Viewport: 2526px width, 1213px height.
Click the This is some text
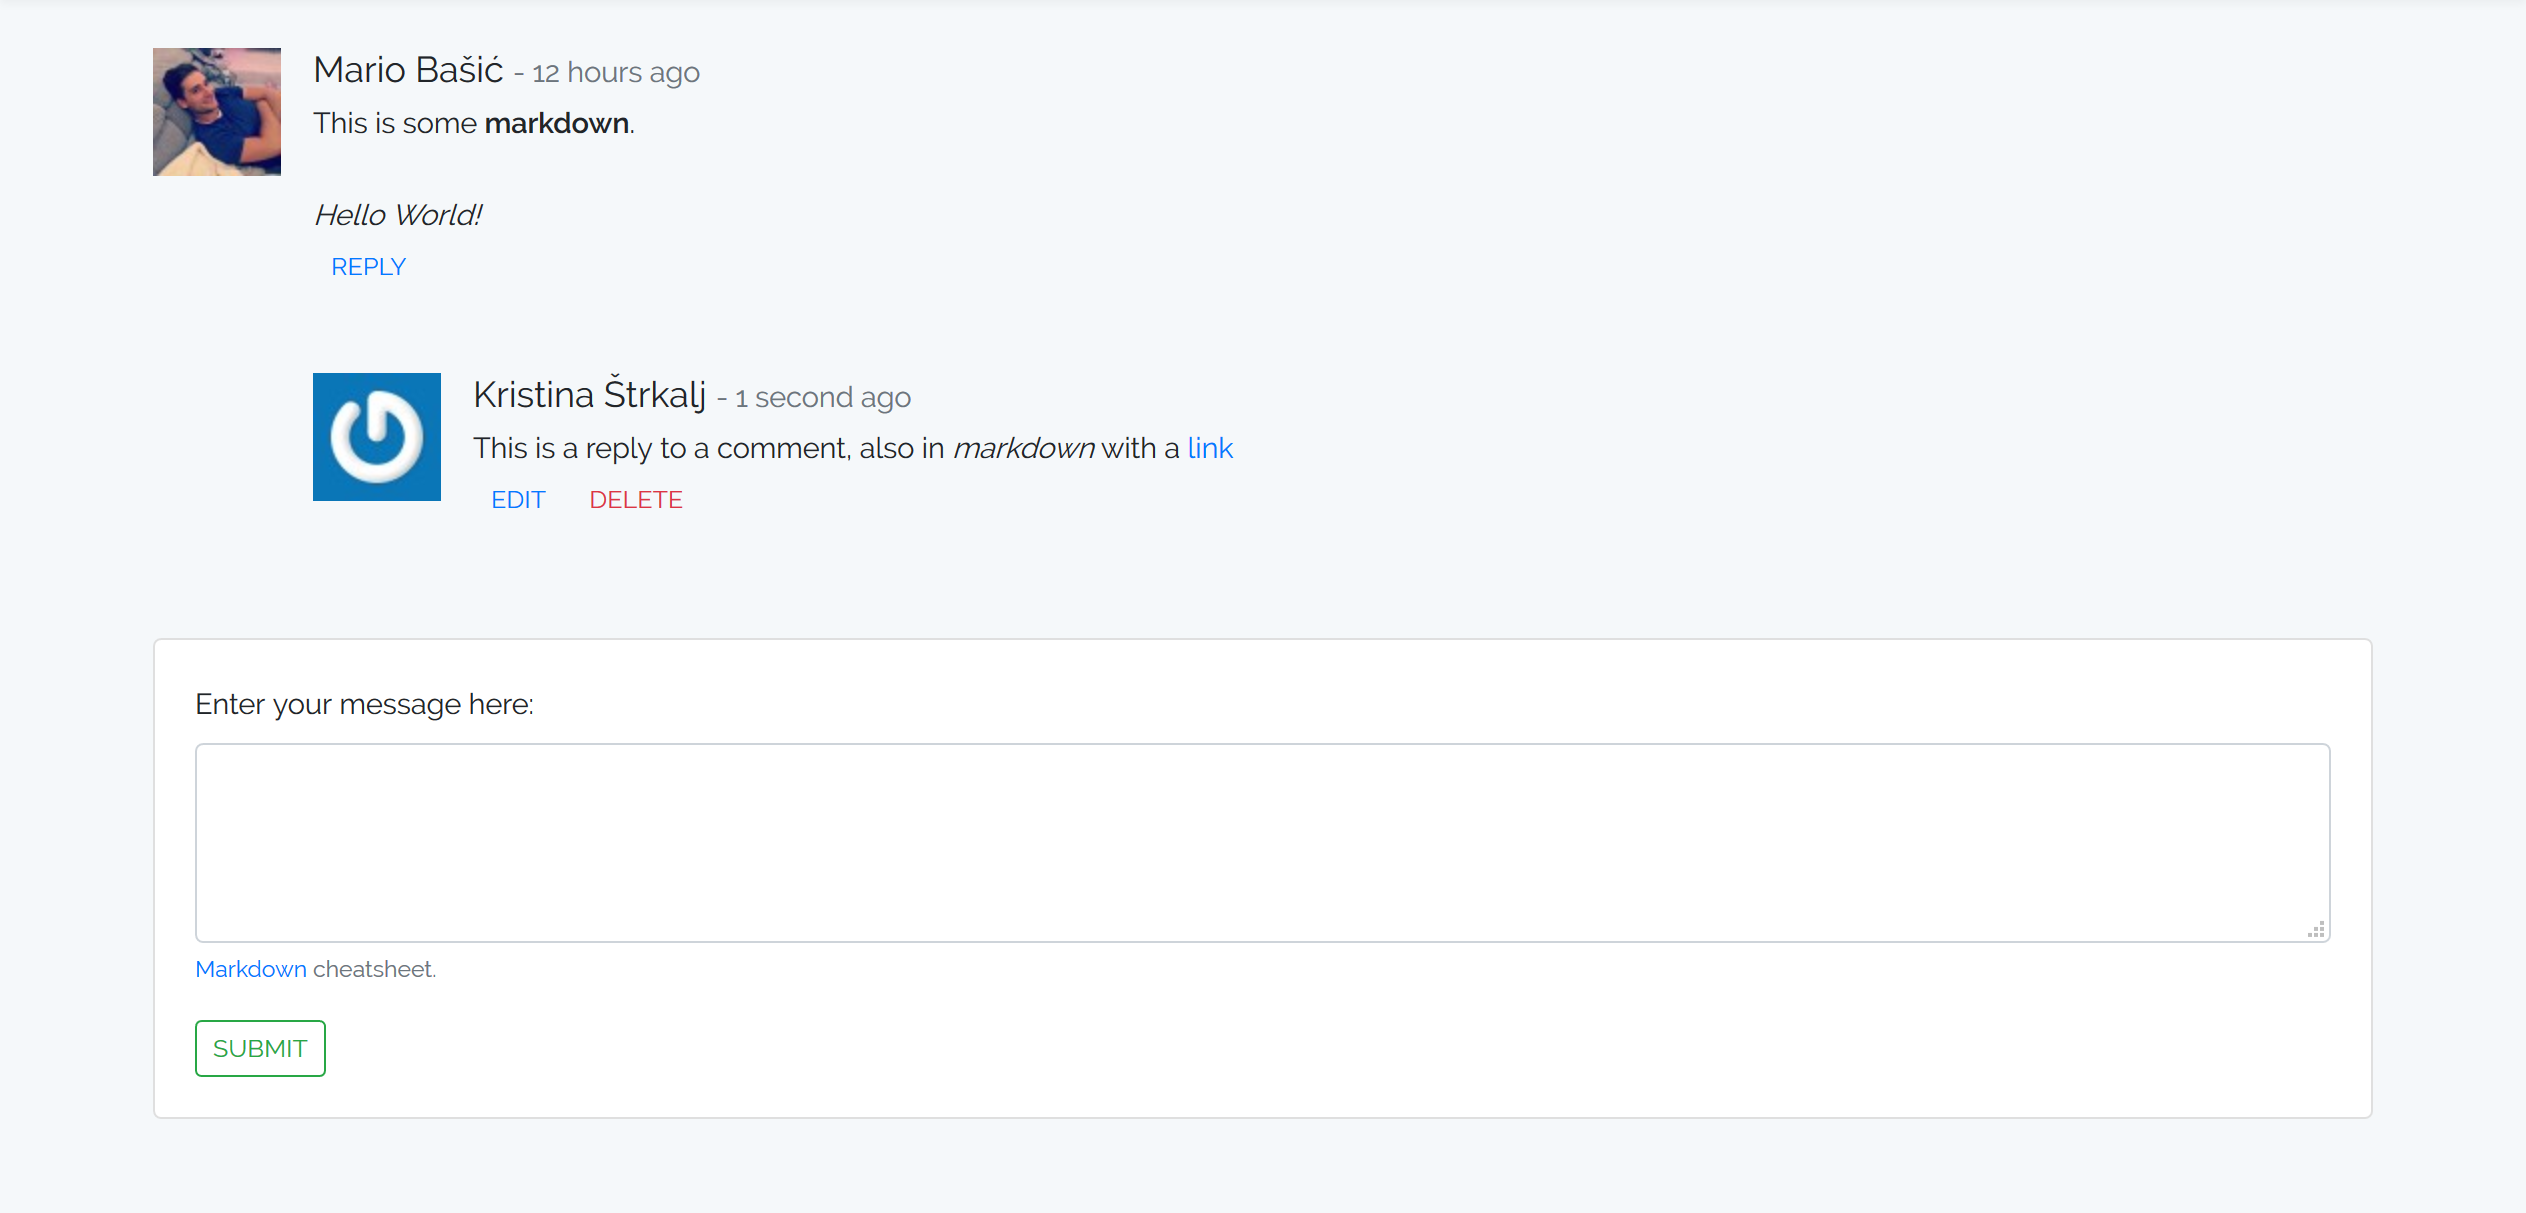click(395, 123)
